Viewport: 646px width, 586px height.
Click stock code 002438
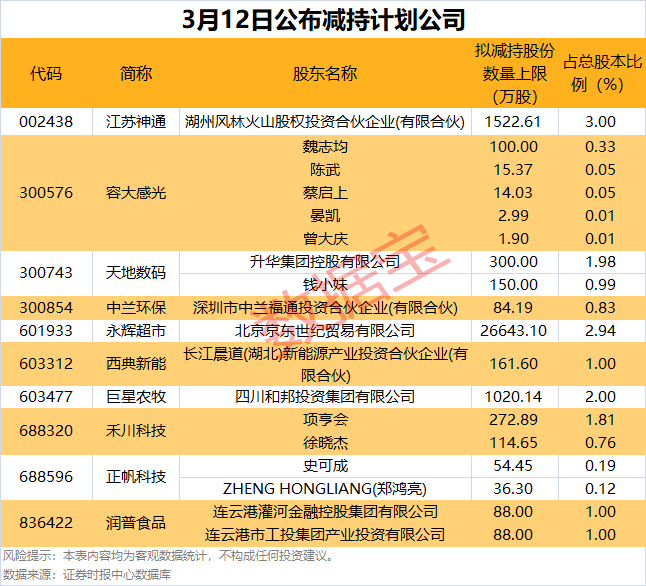tap(46, 122)
